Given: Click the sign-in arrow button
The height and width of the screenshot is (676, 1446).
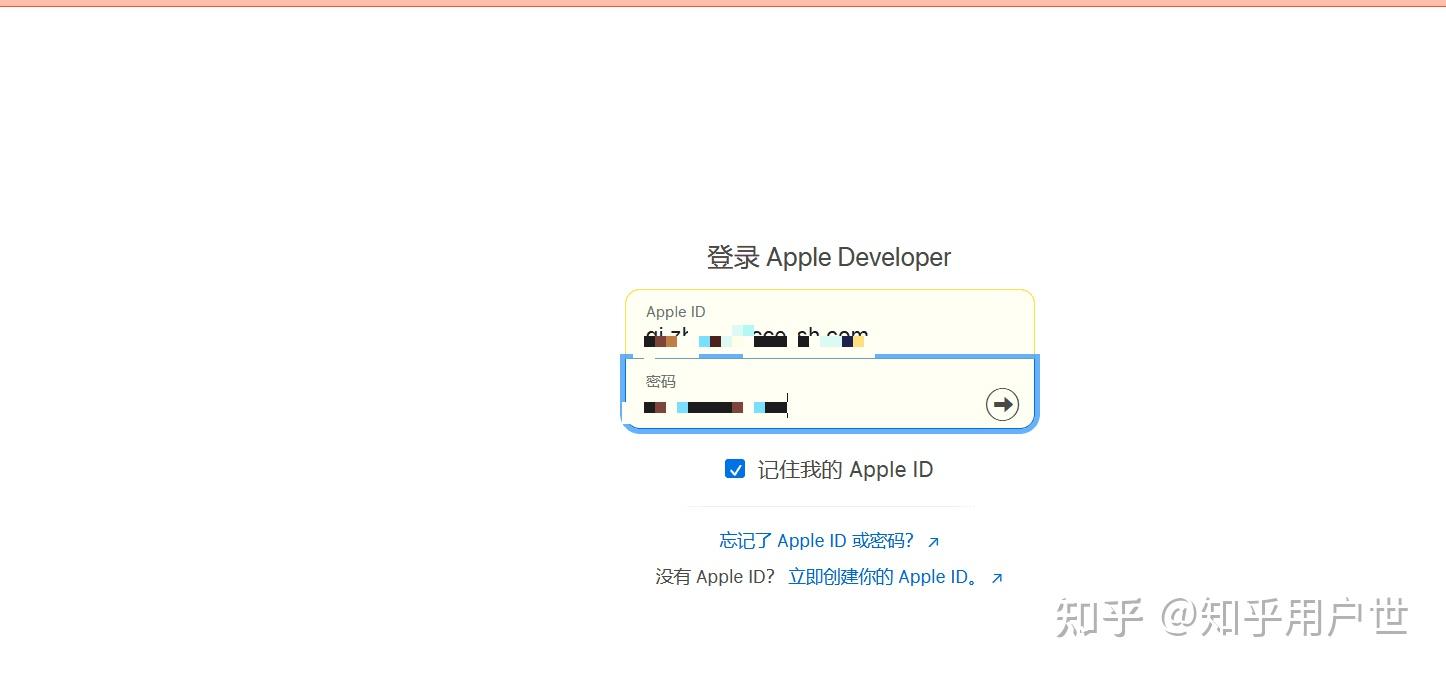Looking at the screenshot, I should [x=1002, y=404].
